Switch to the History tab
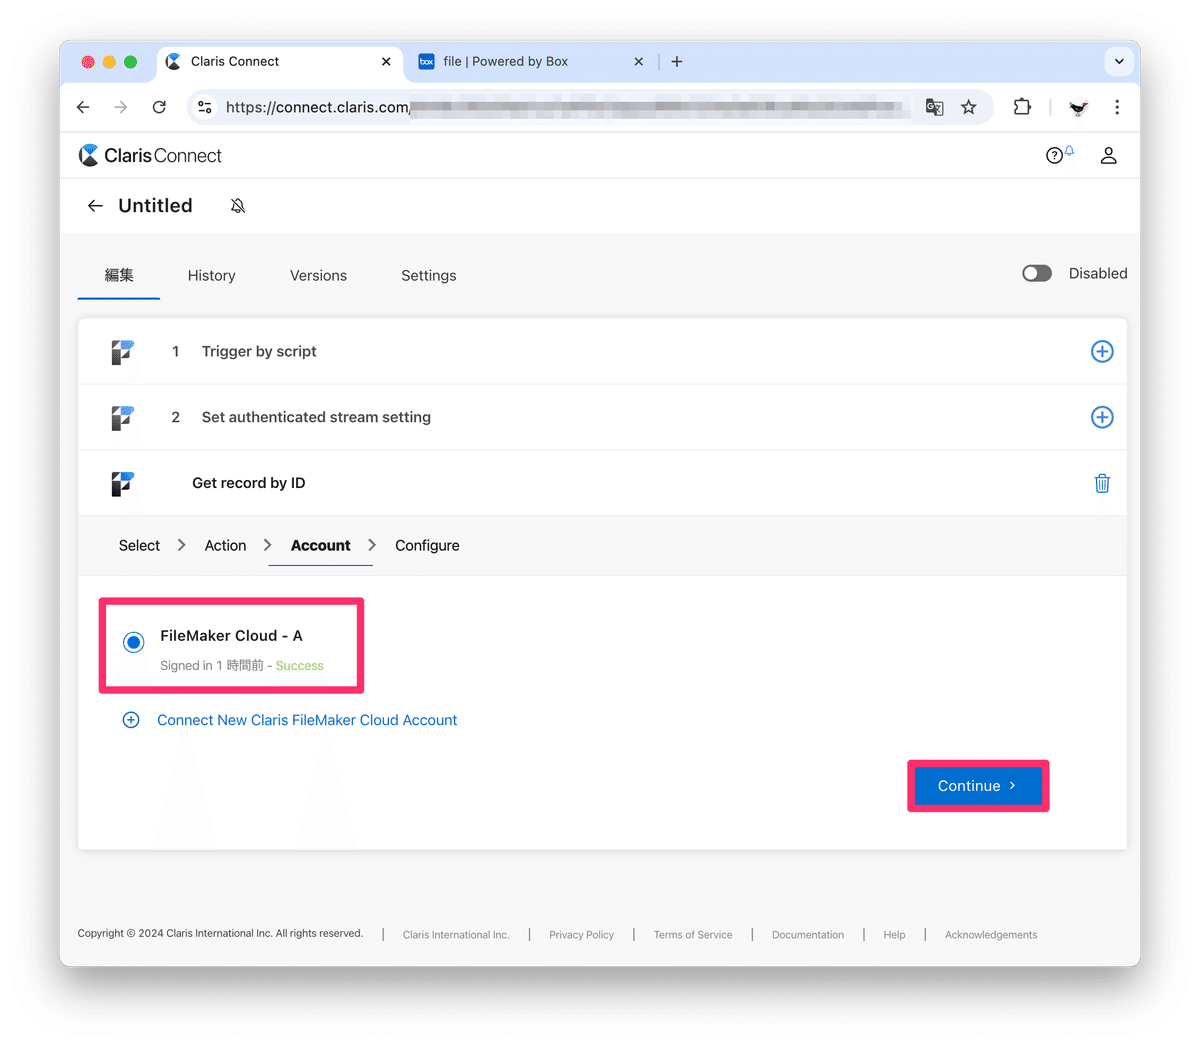The width and height of the screenshot is (1200, 1045). tap(211, 275)
